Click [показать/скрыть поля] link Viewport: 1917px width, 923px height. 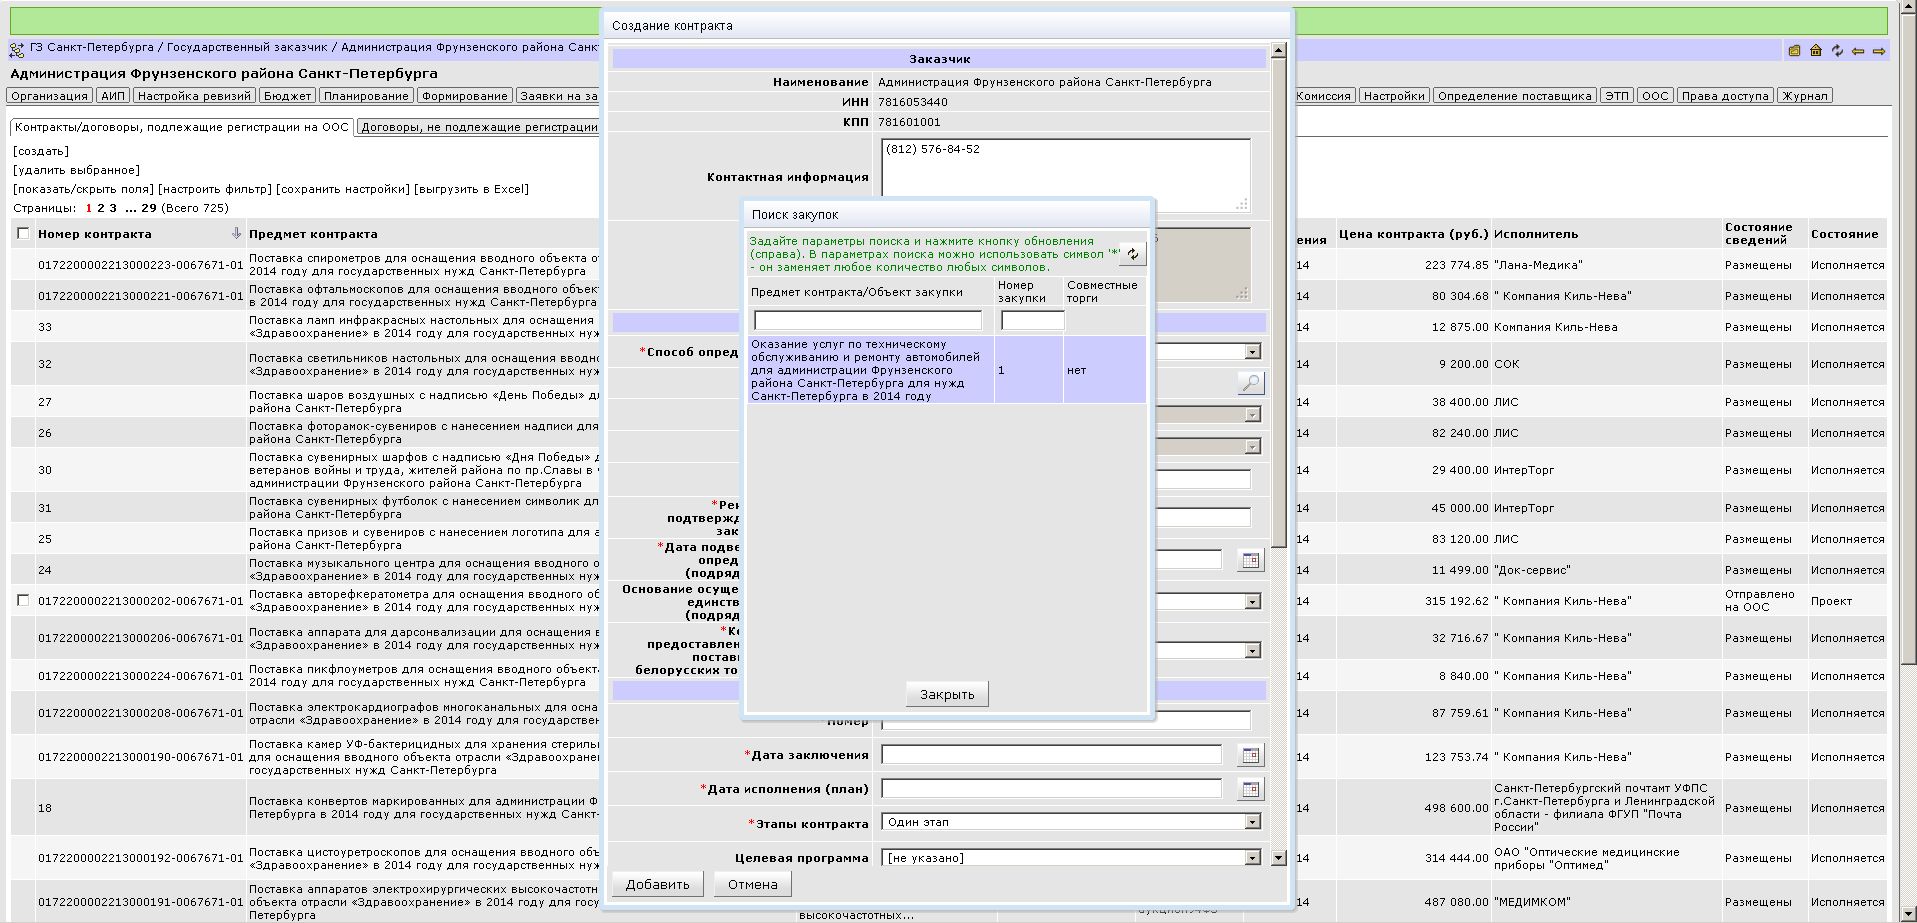coord(84,189)
